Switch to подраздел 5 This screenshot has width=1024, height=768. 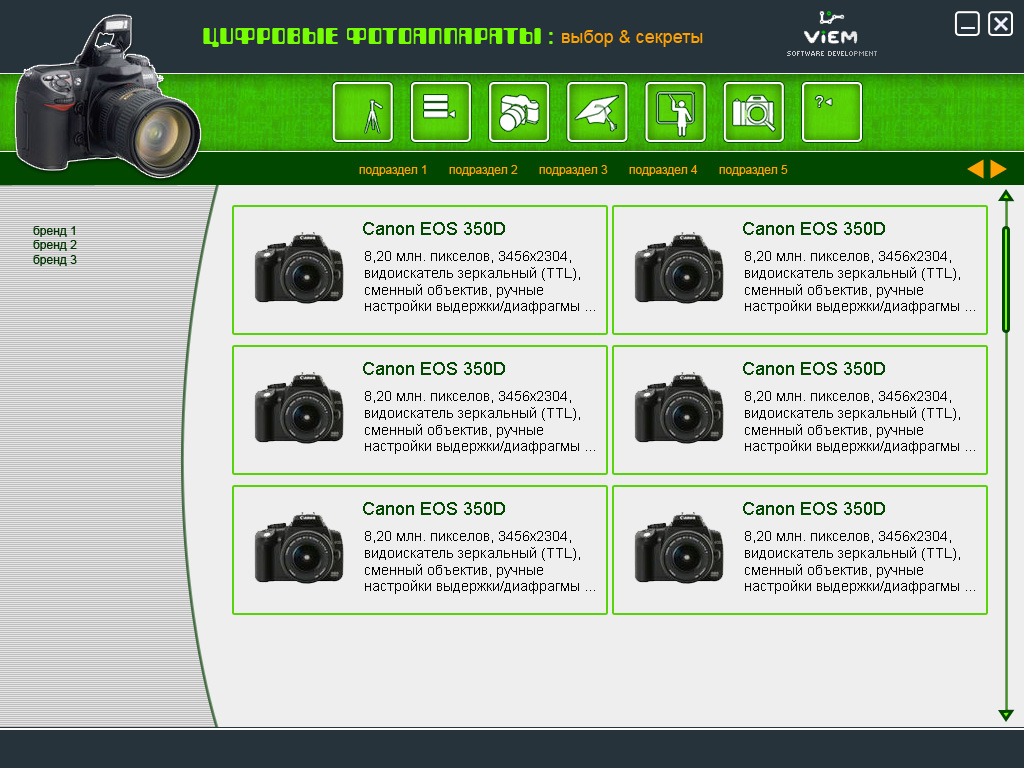[753, 170]
